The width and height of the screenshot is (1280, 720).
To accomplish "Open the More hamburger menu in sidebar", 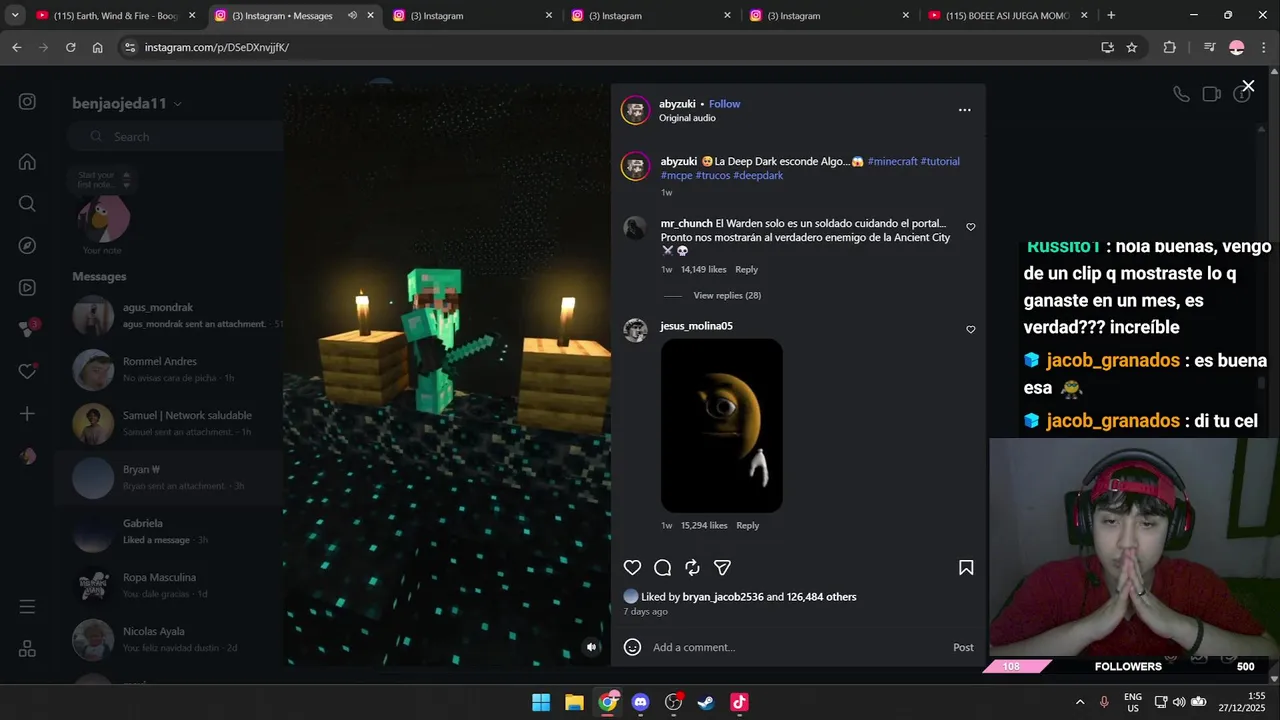I will 27,607.
